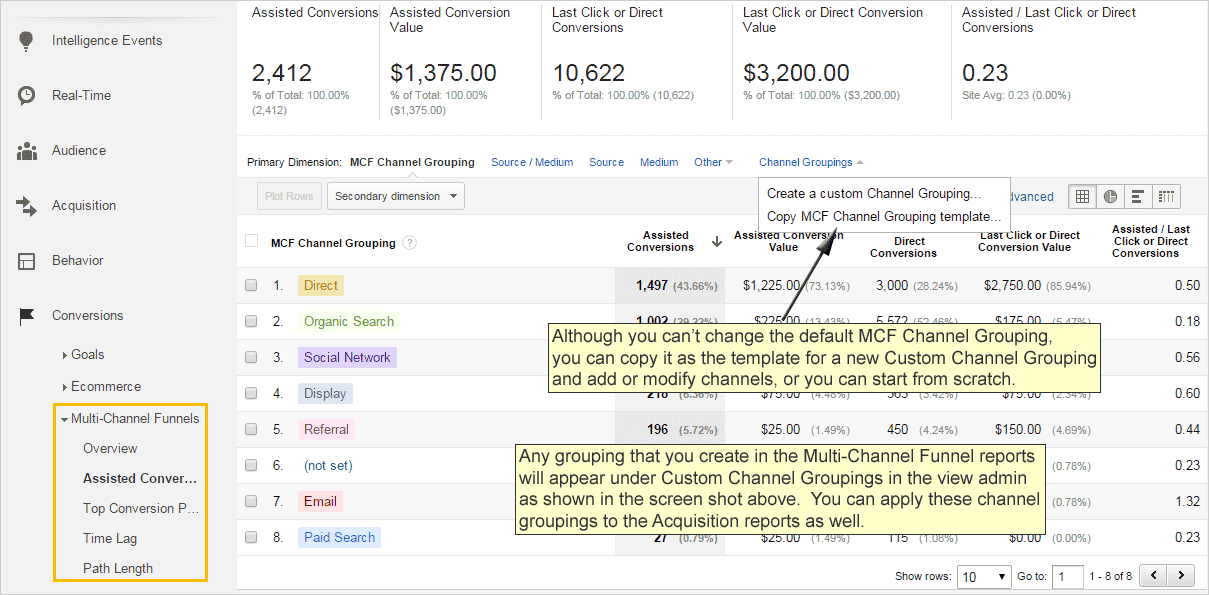Click the Source / Medium dimension link
Screen dimensions: 1209x595
pyautogui.click(x=532, y=162)
